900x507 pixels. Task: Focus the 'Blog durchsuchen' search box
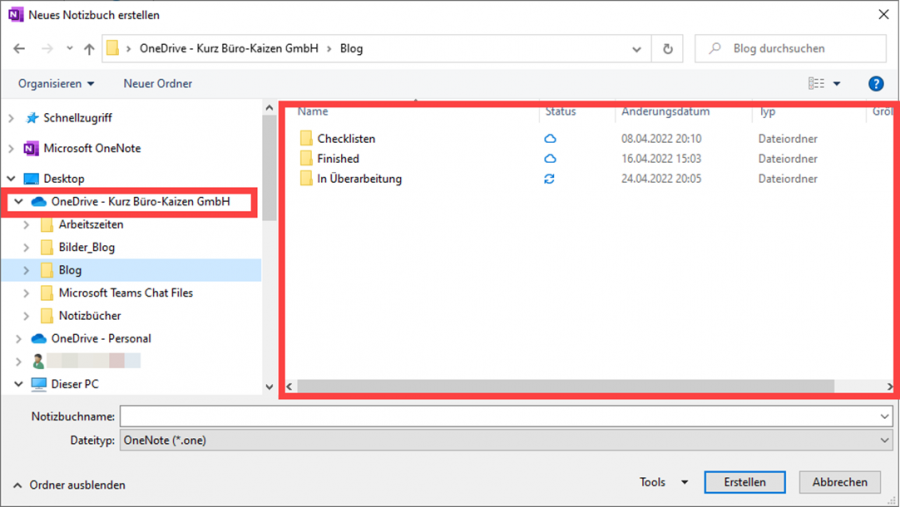(790, 49)
